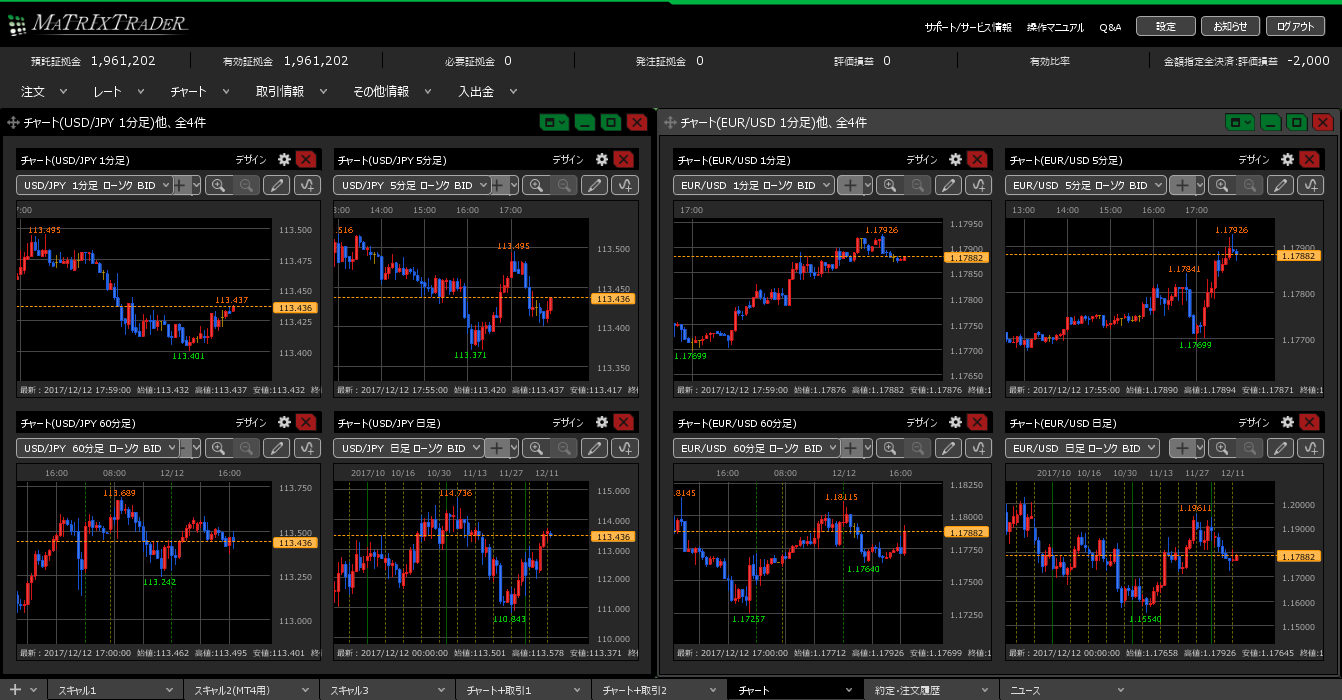Switch to the スキャル1 tab

pos(115,690)
